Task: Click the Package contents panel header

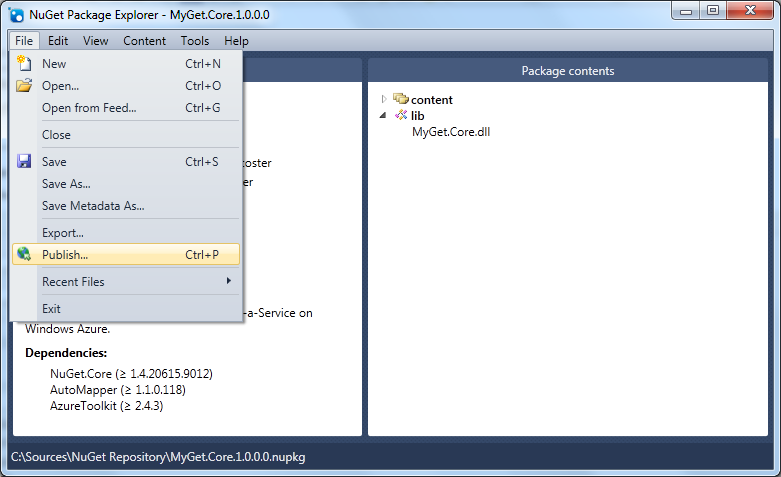Action: pyautogui.click(x=568, y=71)
